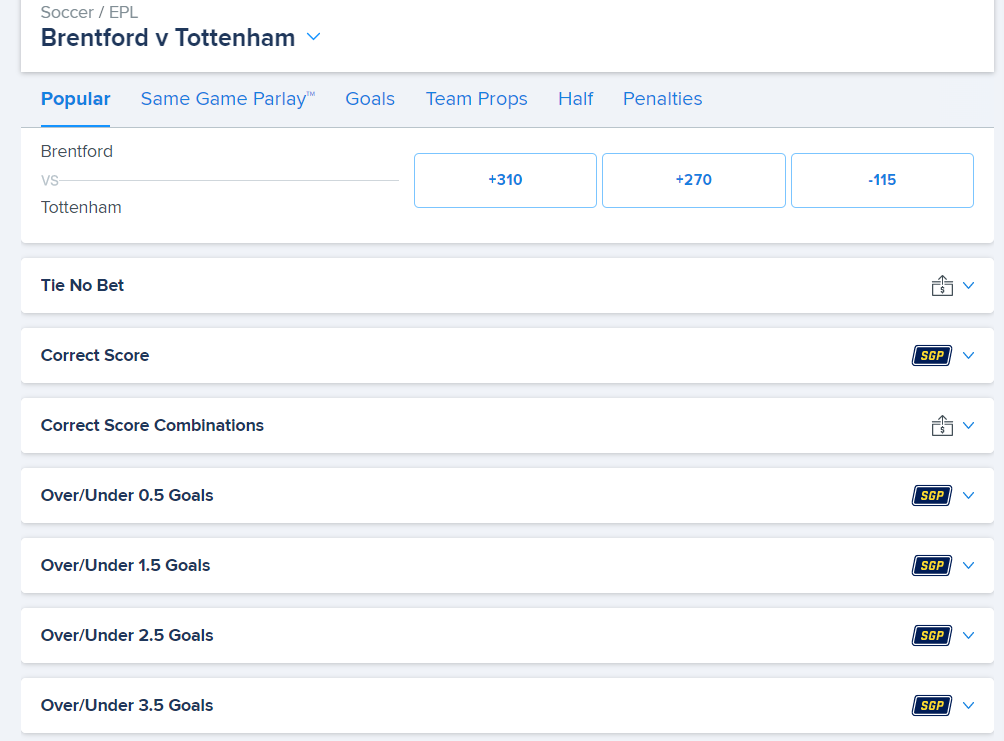Click SGP badge on Over/Under 2.5 Goals
This screenshot has width=1004, height=741.
click(932, 635)
